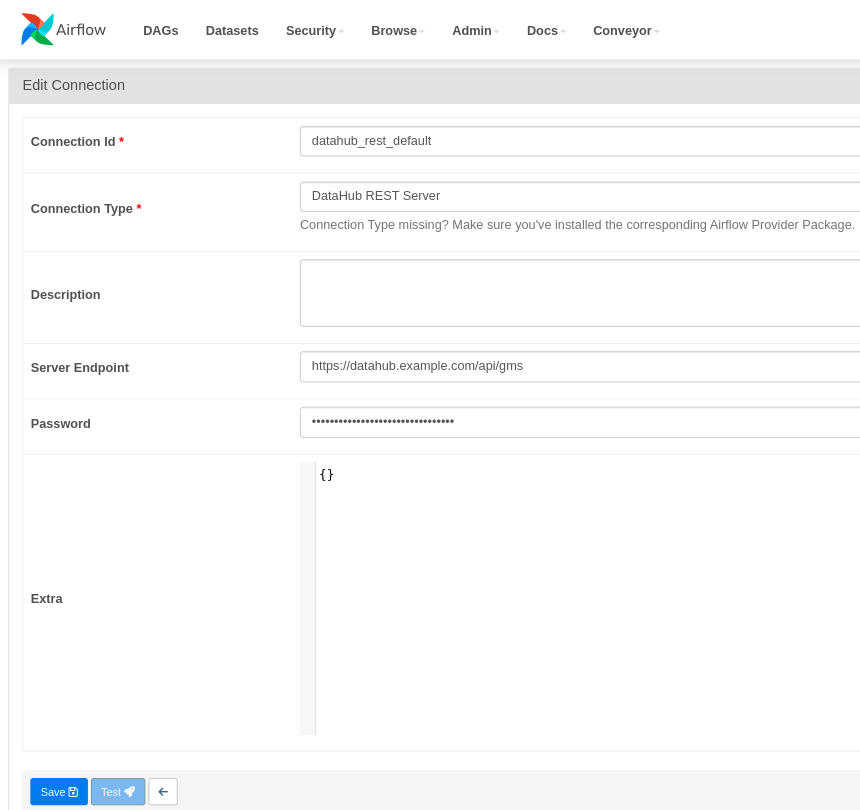
Task: Click the Save button
Action: coord(58,791)
